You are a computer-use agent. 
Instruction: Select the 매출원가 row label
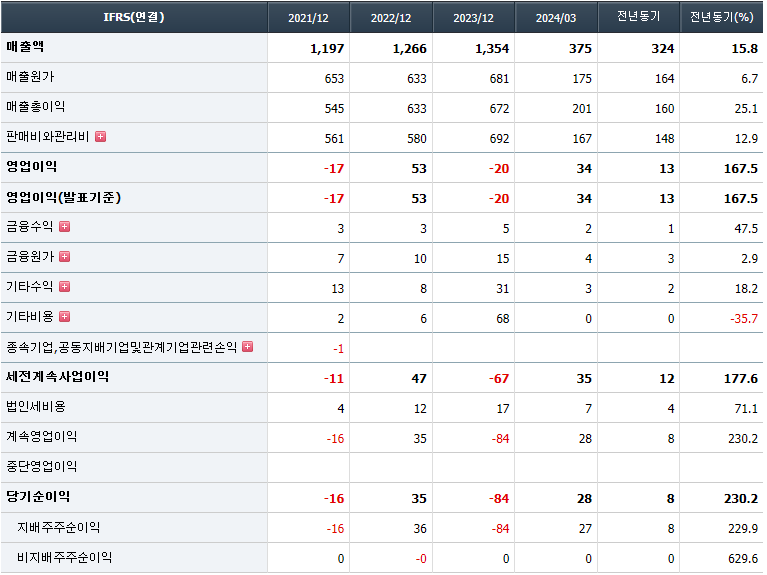pos(30,77)
